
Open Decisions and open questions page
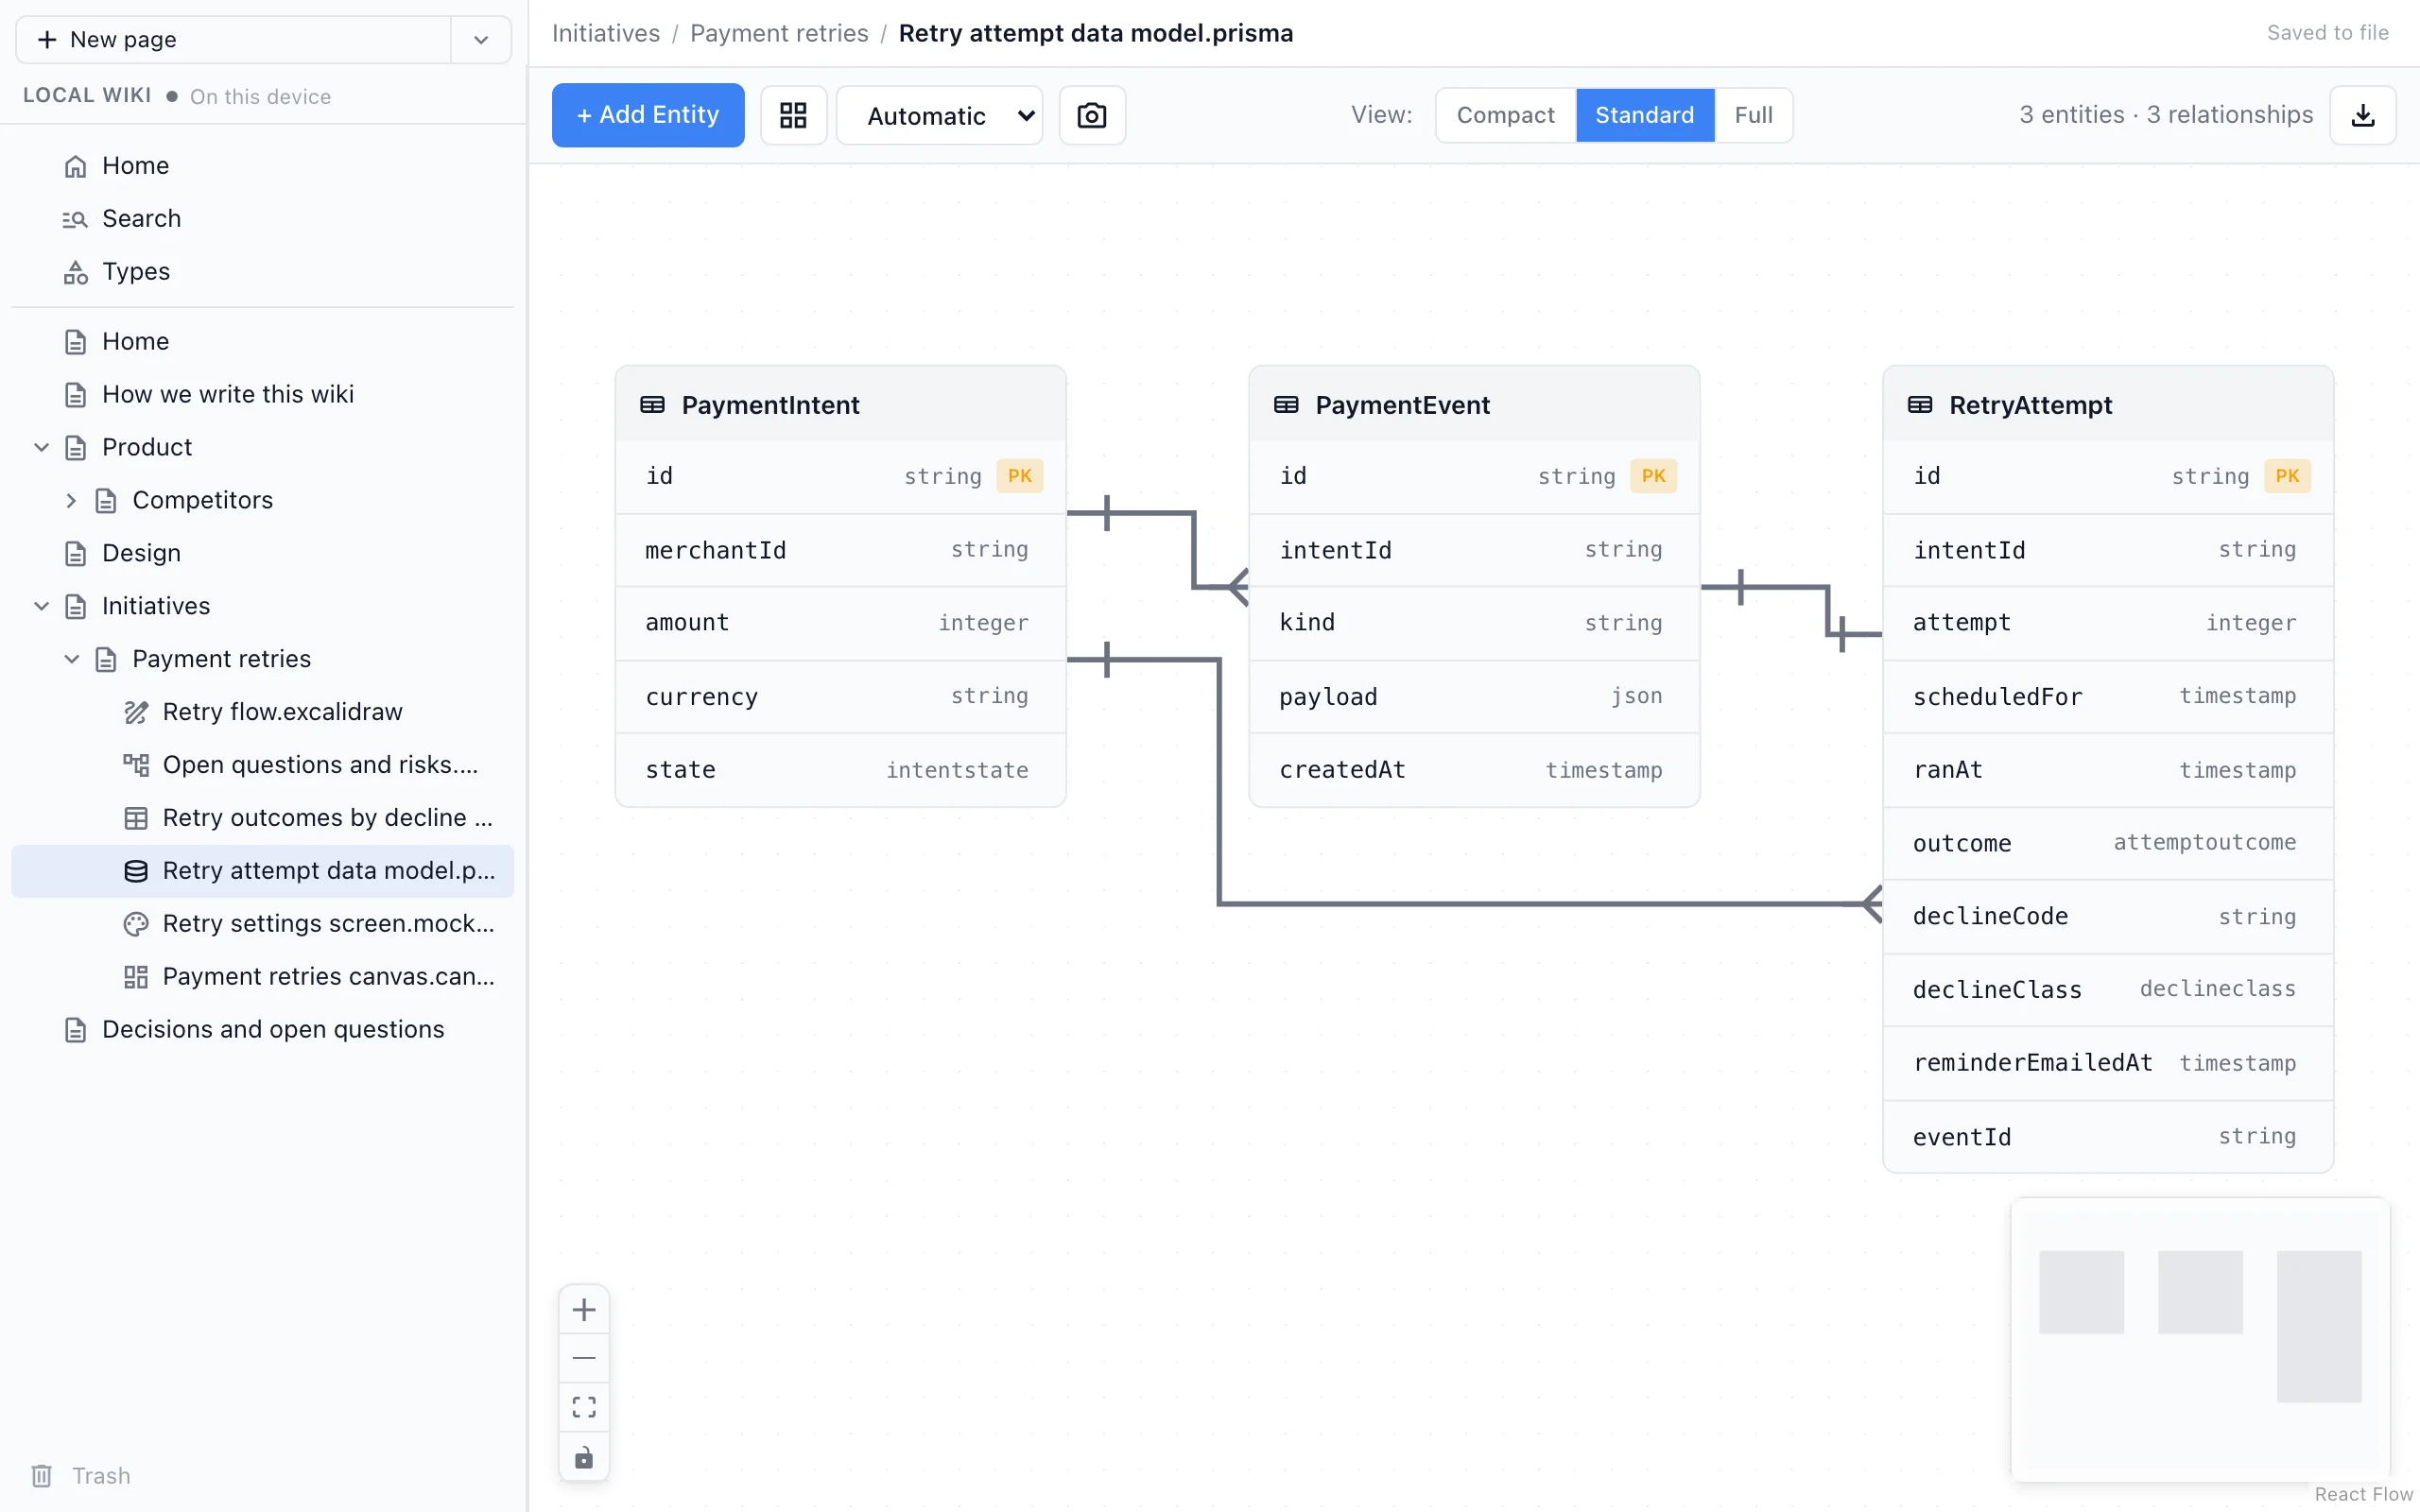tap(262, 1029)
